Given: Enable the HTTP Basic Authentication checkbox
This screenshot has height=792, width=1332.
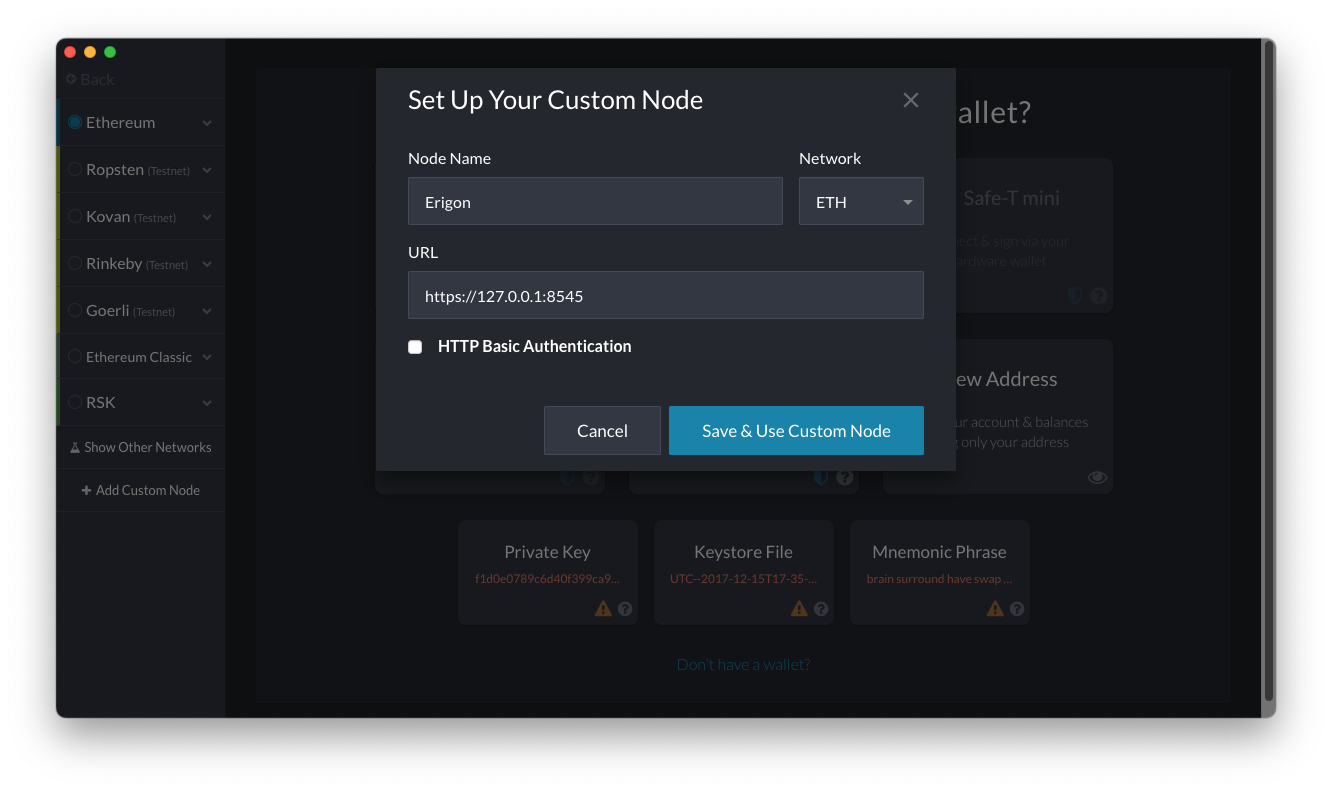Looking at the screenshot, I should [415, 347].
